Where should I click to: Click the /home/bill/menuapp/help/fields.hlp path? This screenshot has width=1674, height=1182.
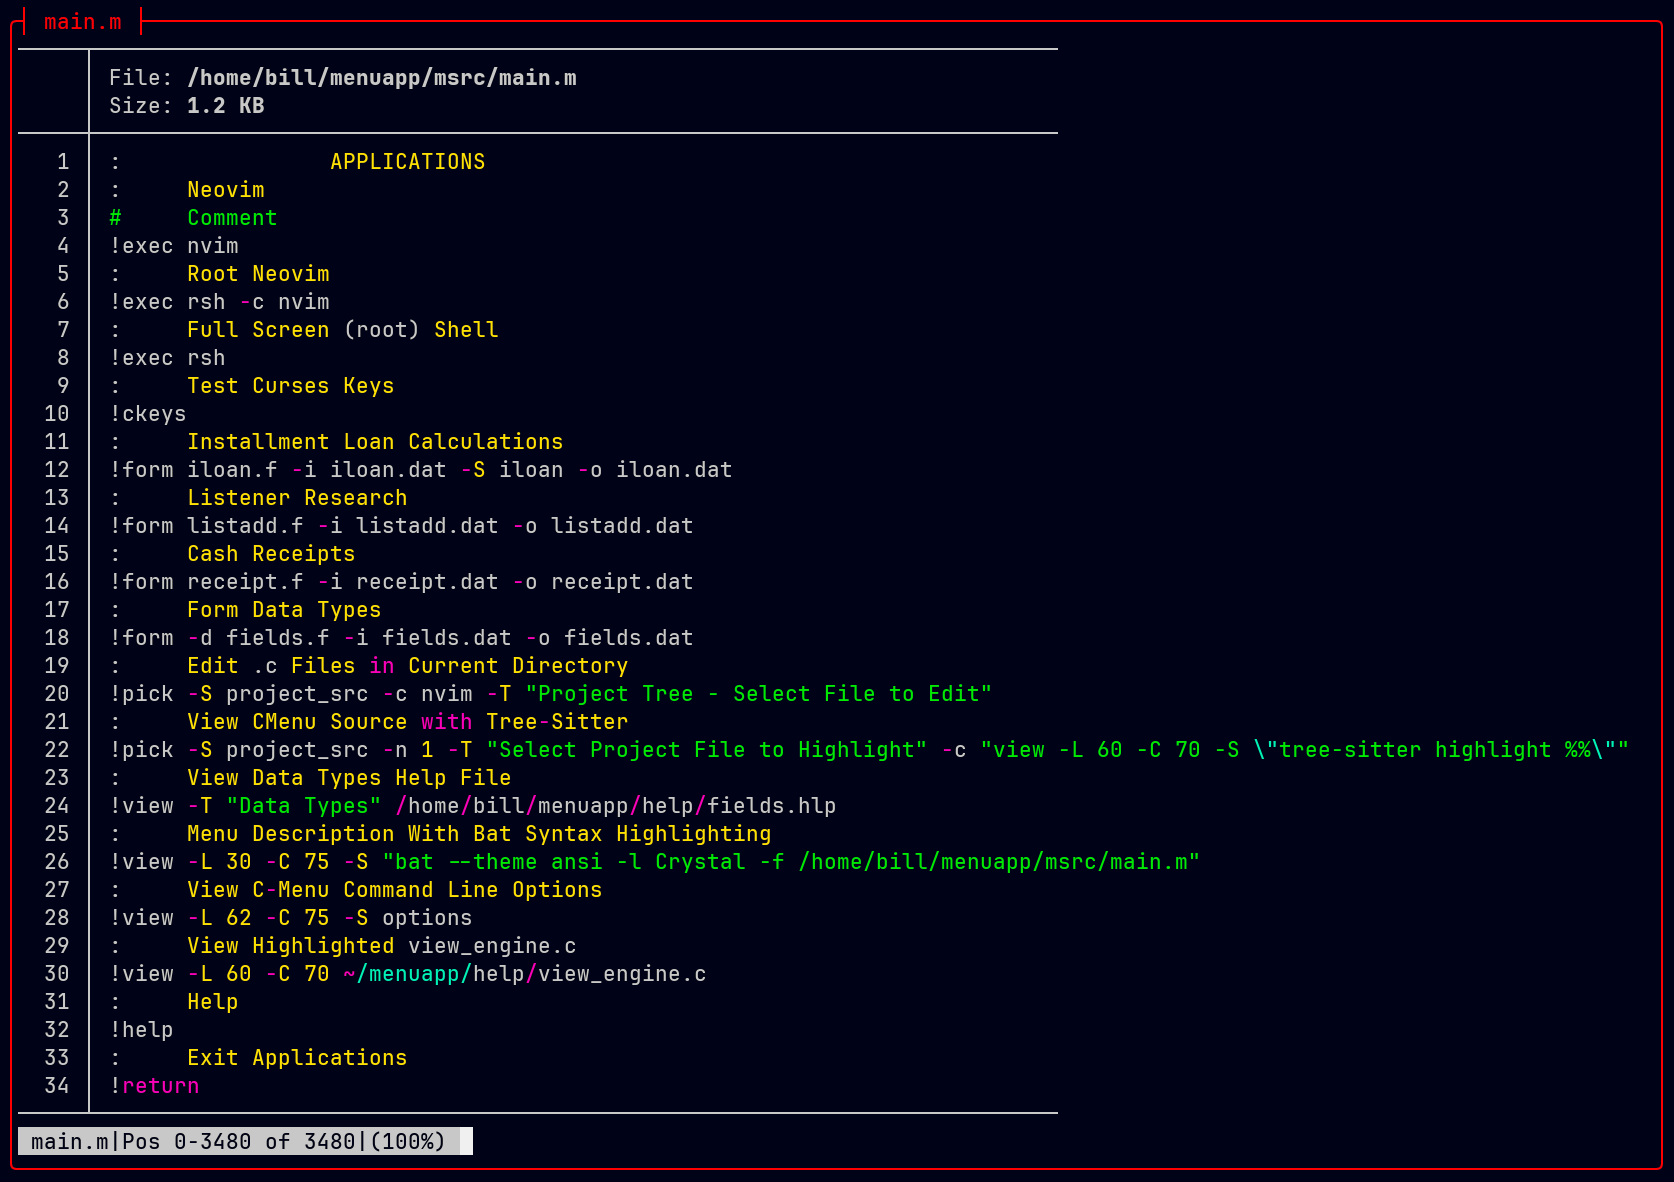615,806
